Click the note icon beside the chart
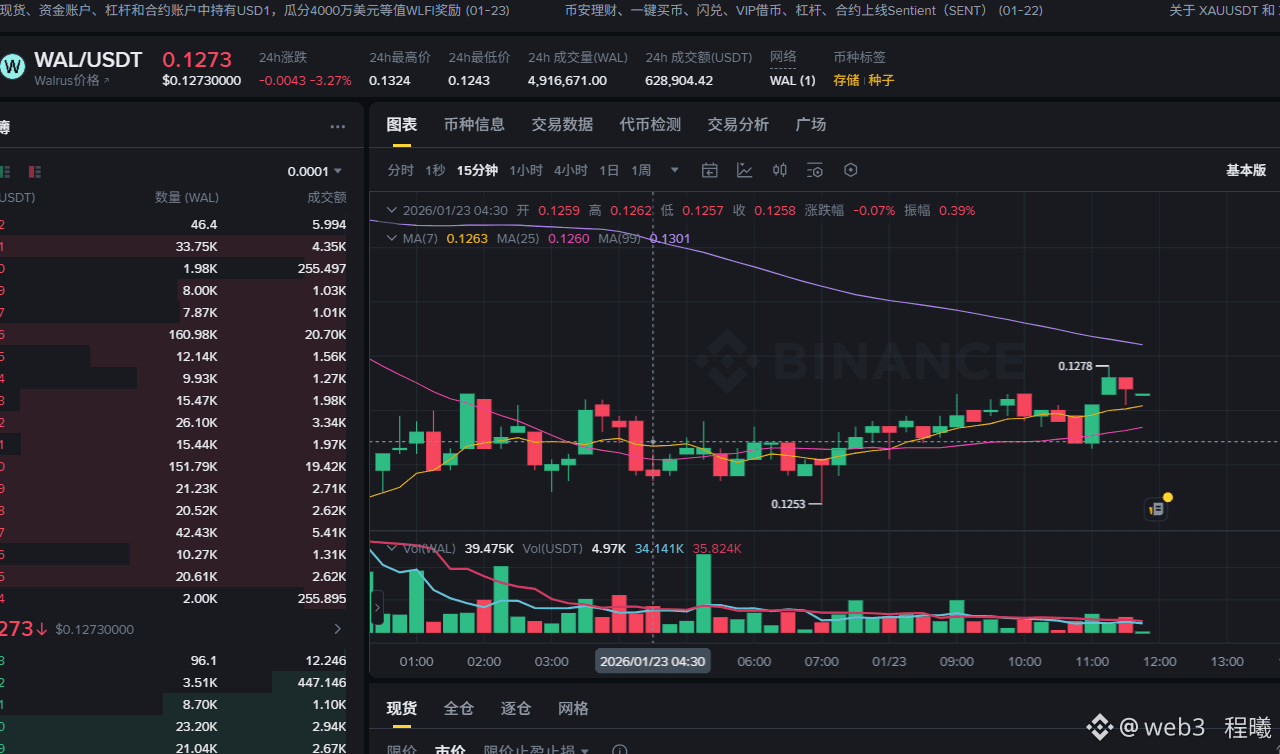The image size is (1280, 754). (1156, 509)
